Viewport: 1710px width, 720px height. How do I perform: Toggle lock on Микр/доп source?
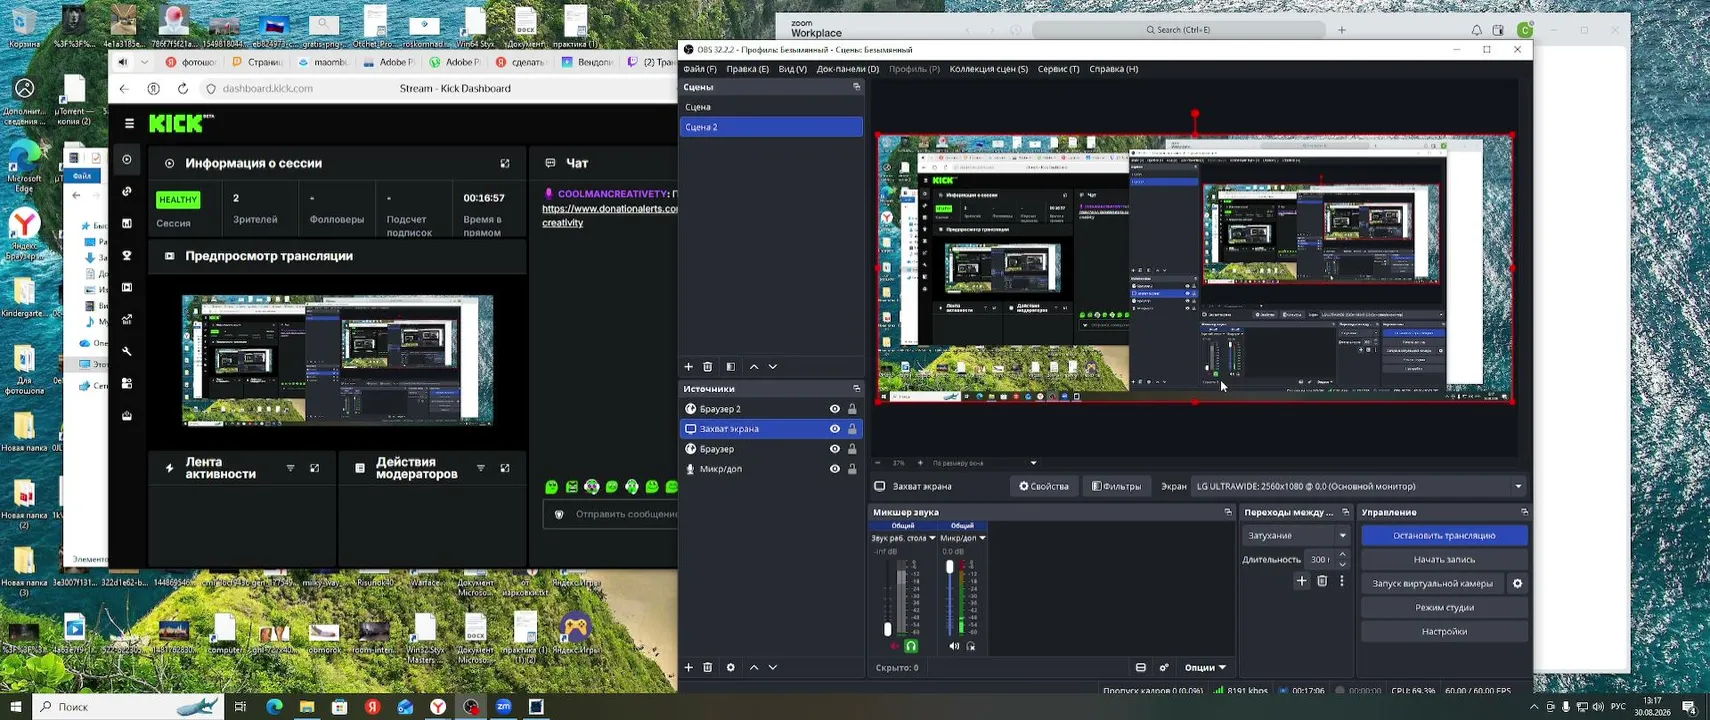(852, 469)
